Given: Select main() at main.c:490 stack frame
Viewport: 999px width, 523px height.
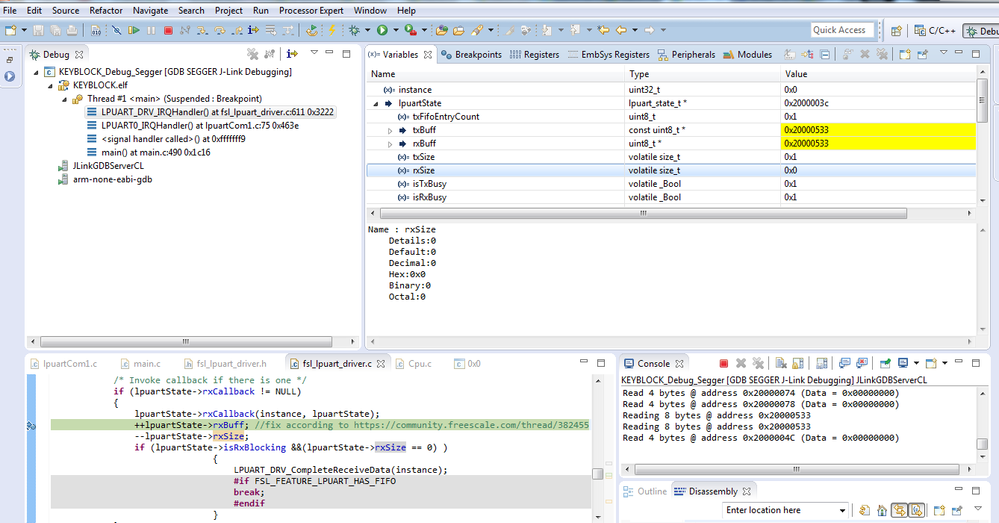Looking at the screenshot, I should 148,152.
